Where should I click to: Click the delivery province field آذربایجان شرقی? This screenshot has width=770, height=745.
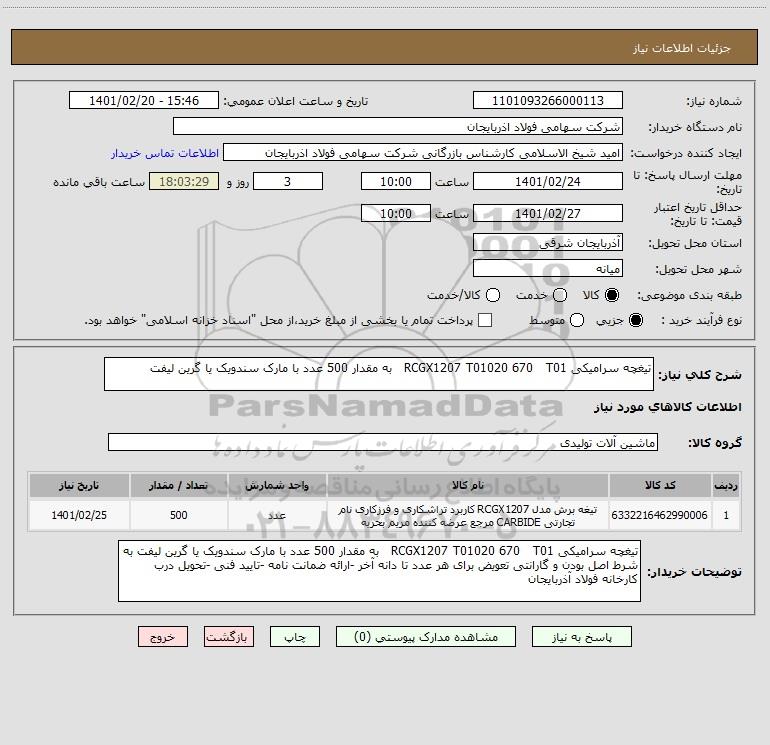pyautogui.click(x=548, y=243)
